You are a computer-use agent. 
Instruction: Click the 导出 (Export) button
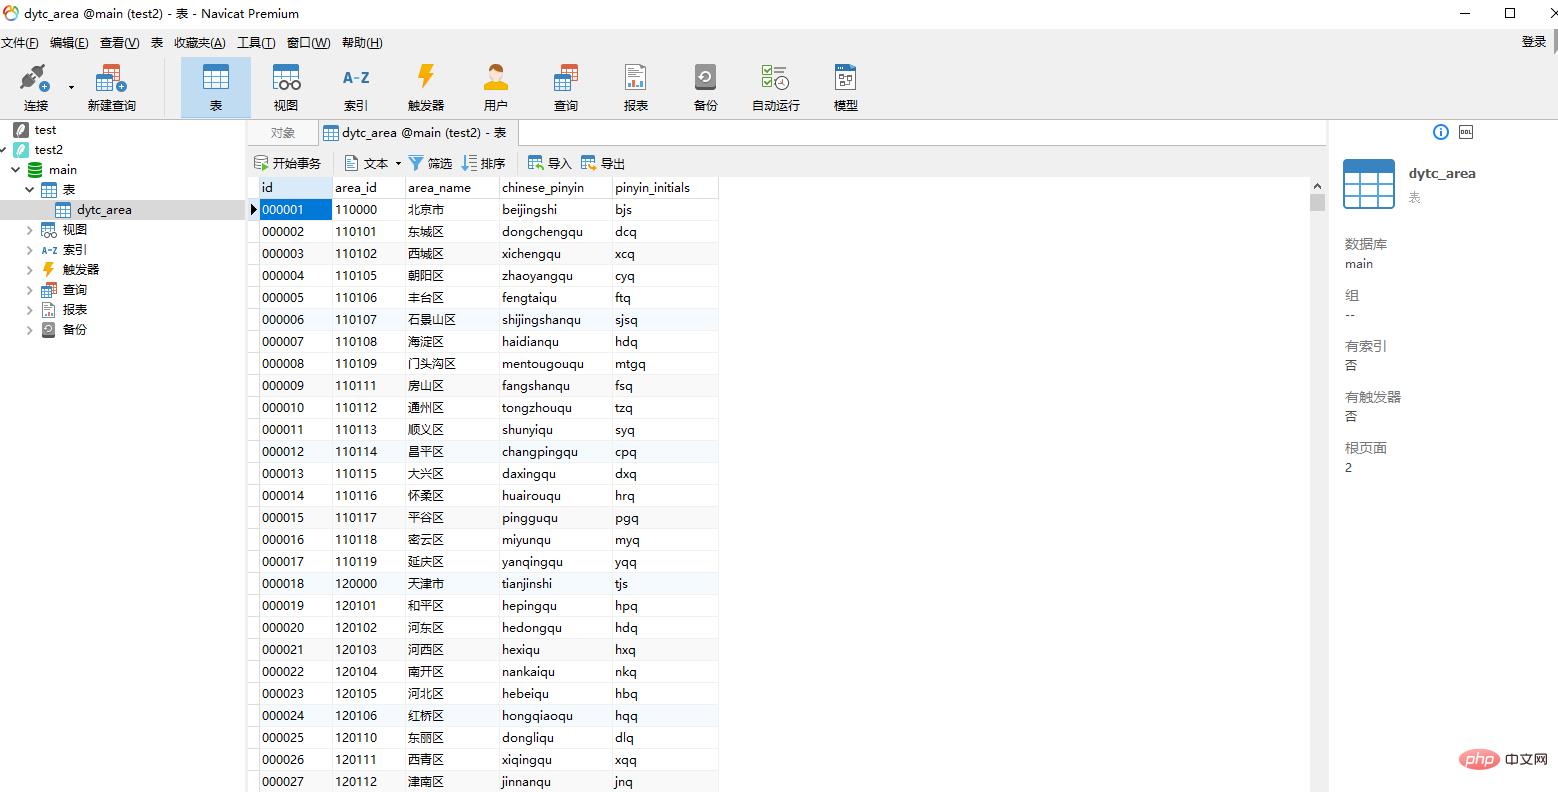coord(603,163)
